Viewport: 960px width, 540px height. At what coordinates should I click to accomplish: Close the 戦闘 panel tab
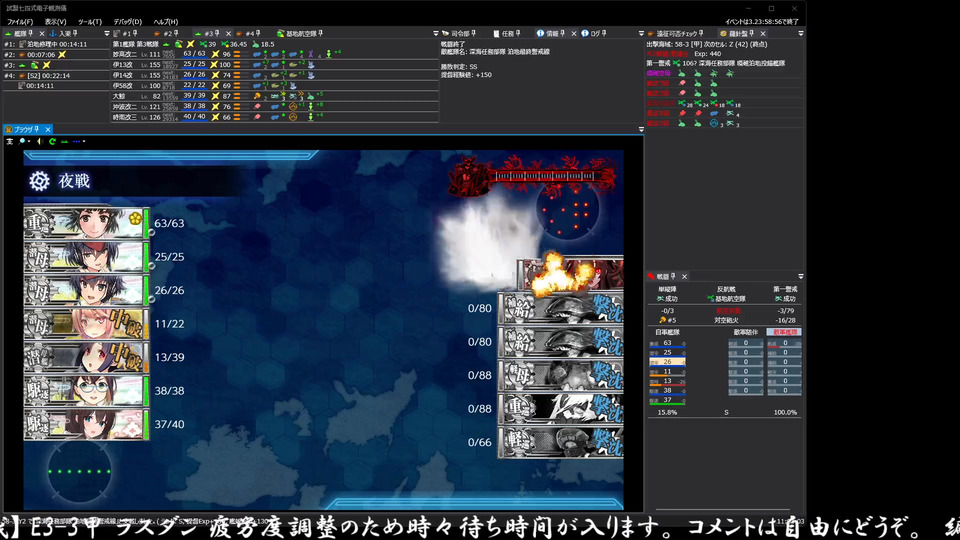[684, 277]
